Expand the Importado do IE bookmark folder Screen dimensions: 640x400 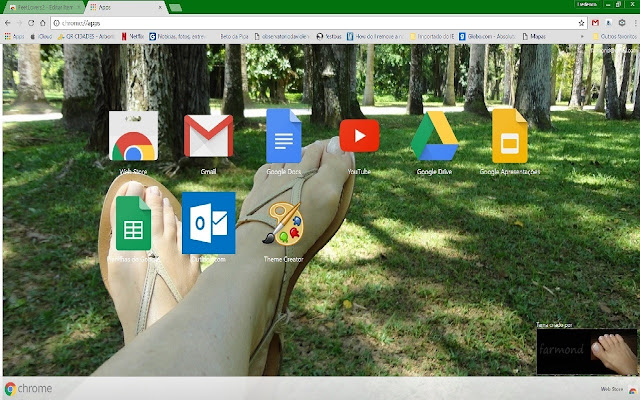point(432,36)
